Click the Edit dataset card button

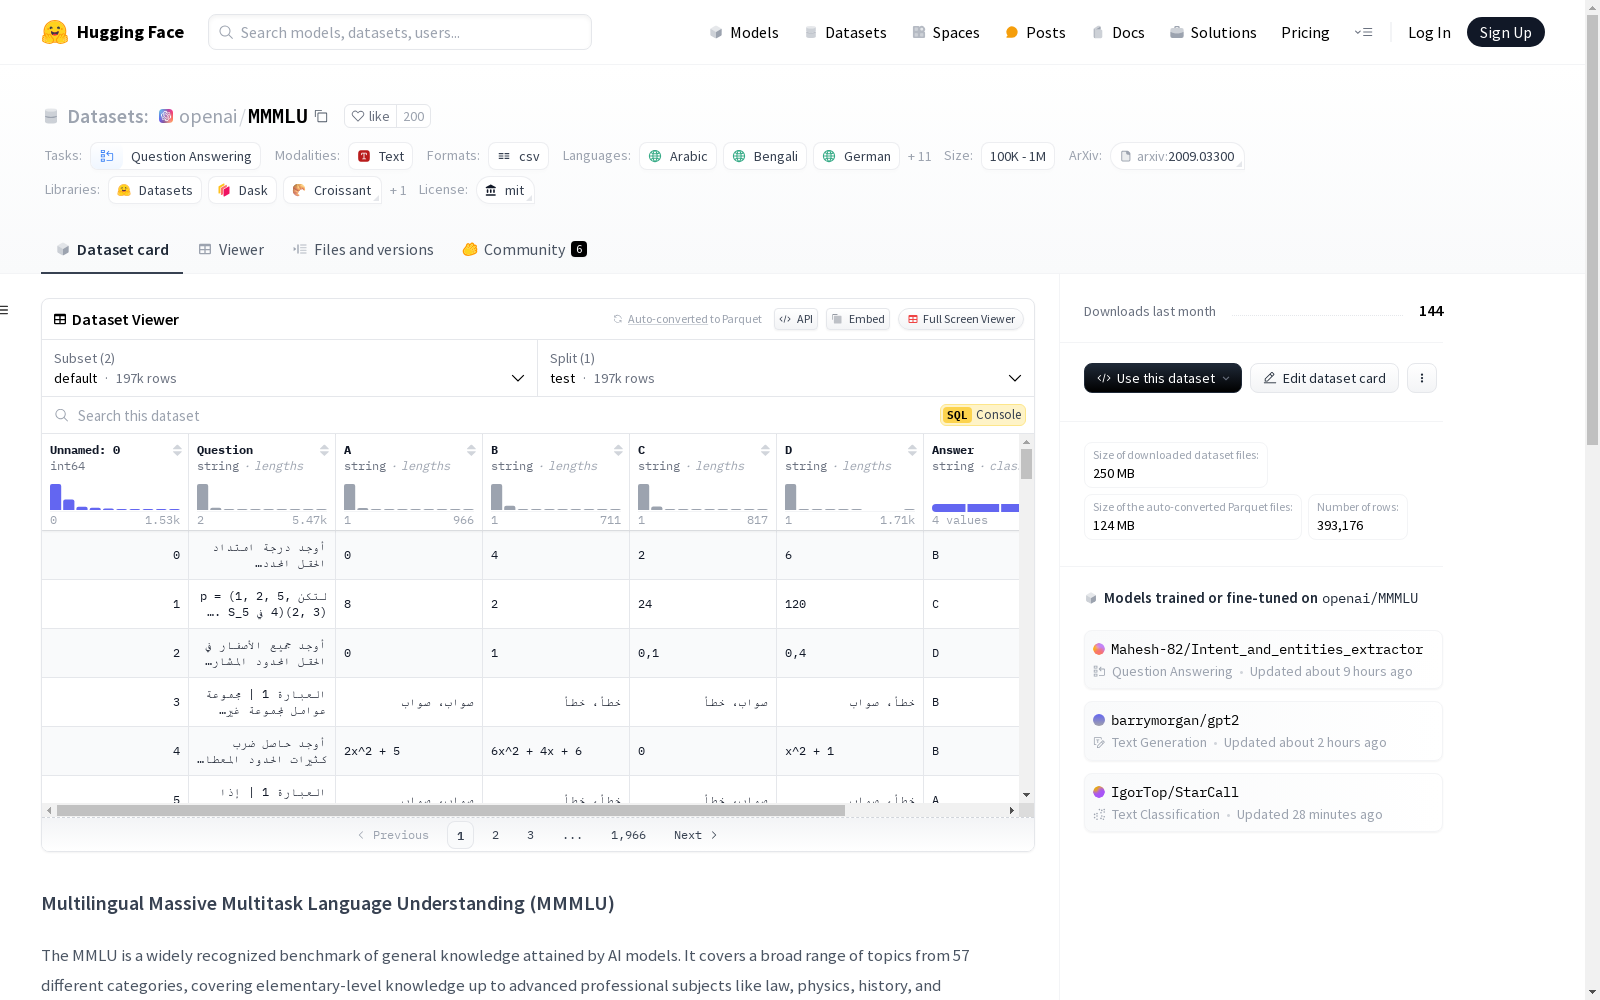[x=1324, y=378]
